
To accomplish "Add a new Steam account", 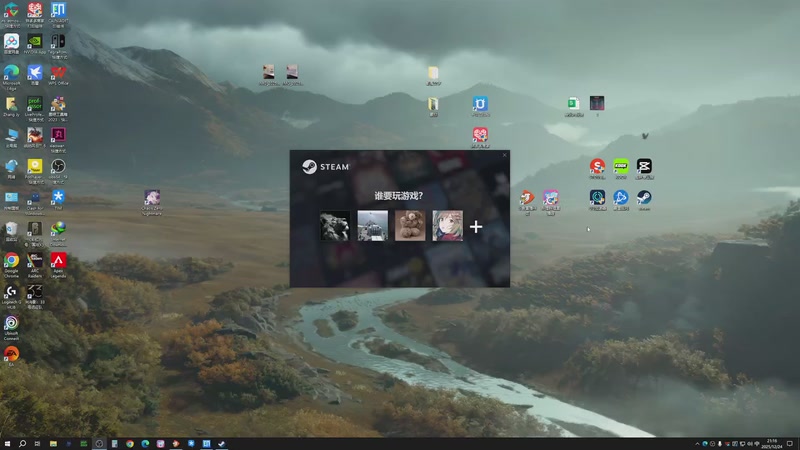I will [x=476, y=227].
